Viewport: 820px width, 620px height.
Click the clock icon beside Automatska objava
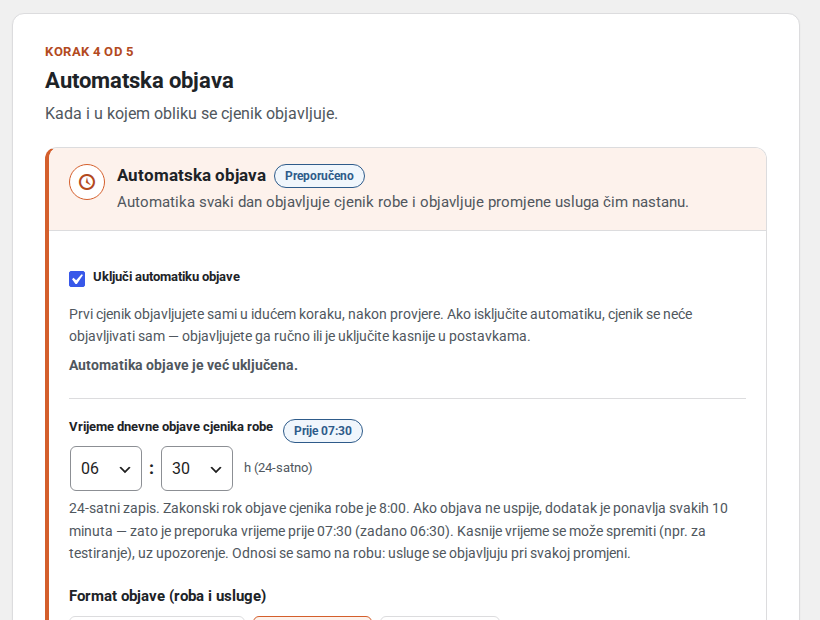pos(87,182)
